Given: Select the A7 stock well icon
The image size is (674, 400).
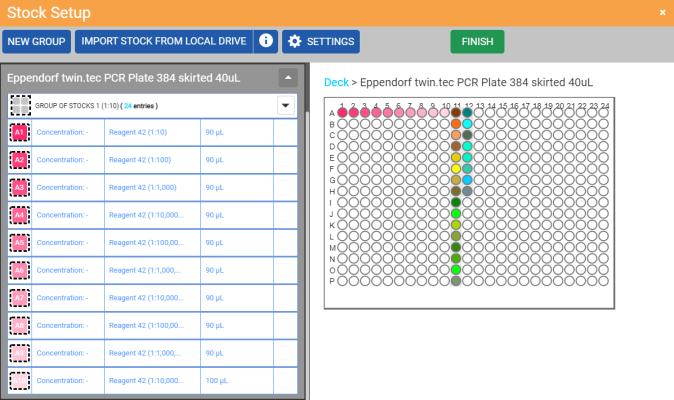Looking at the screenshot, I should 19,298.
